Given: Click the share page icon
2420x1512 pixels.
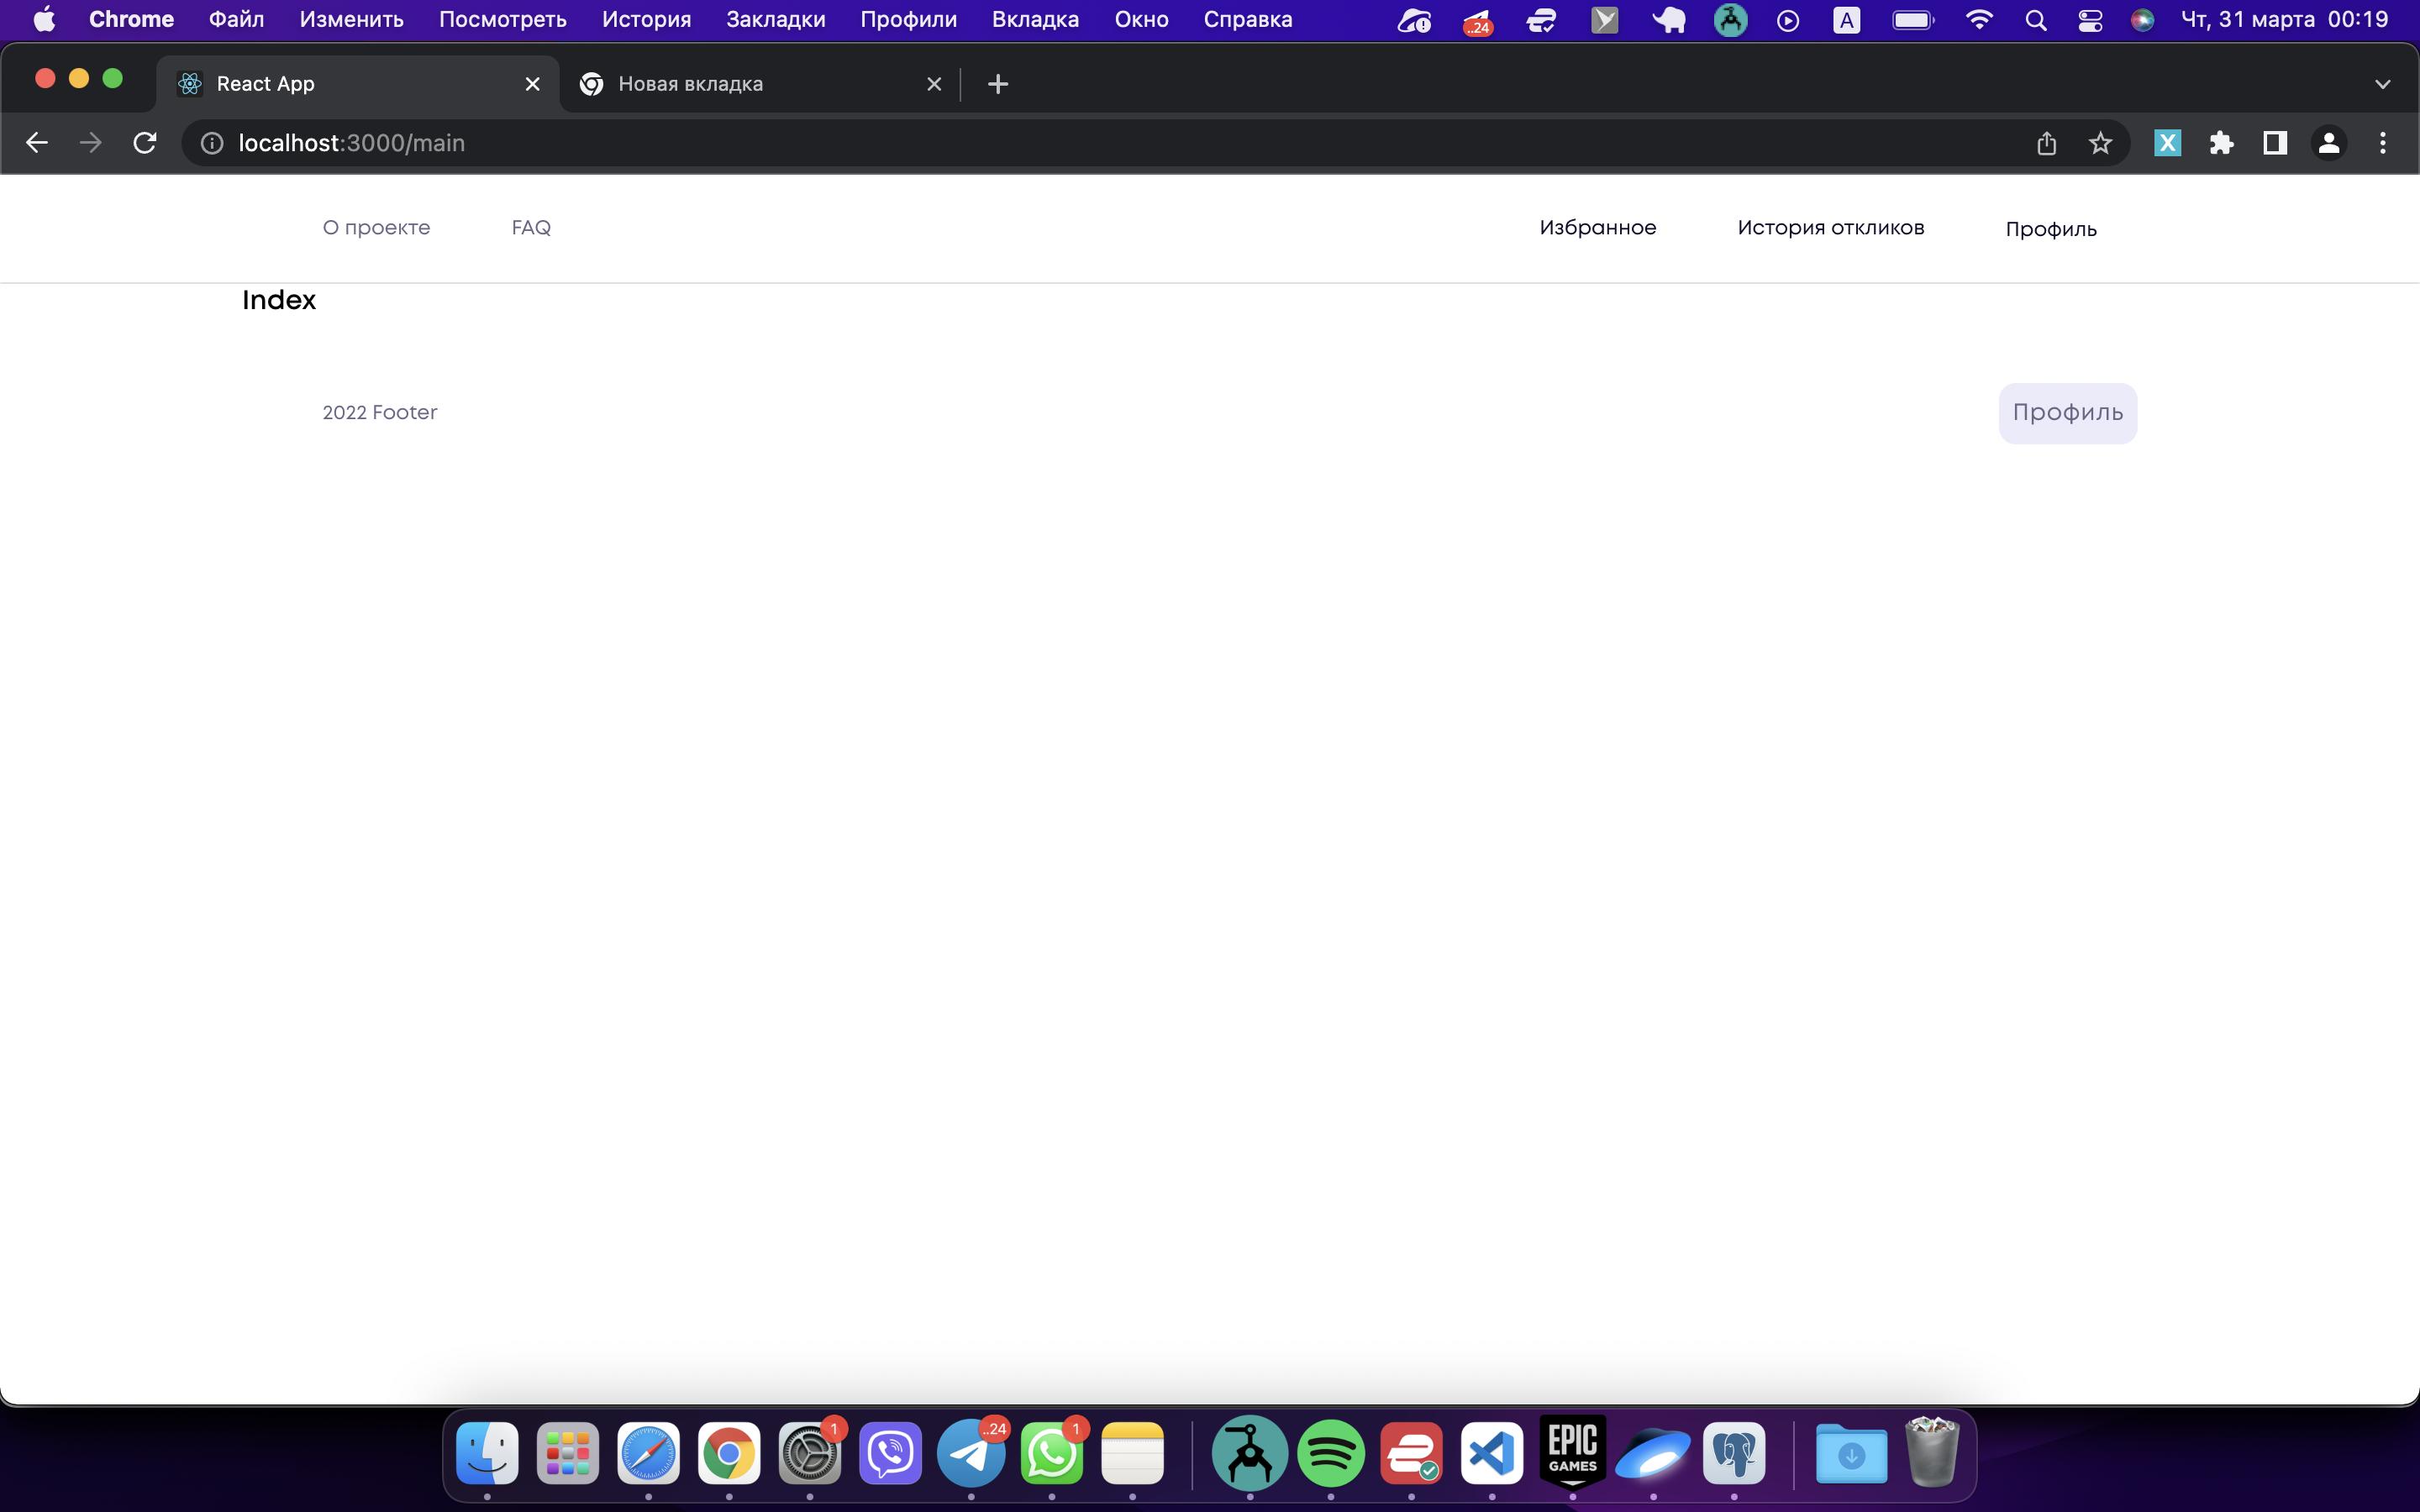Looking at the screenshot, I should (x=2046, y=143).
